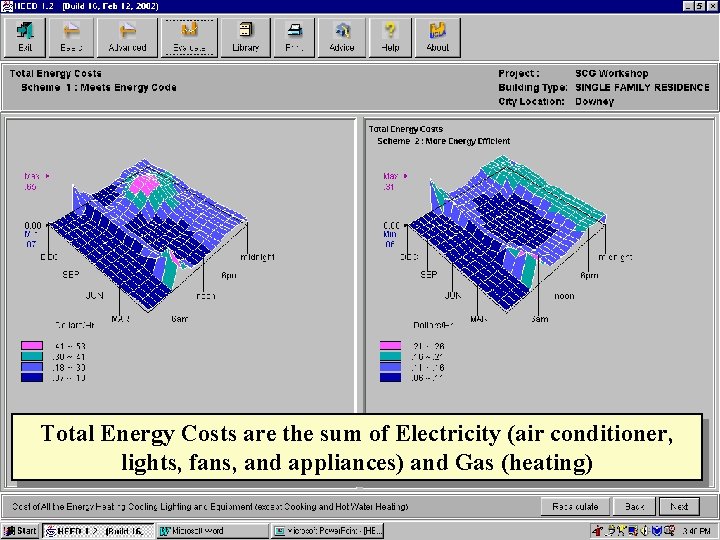Click the Exit toolbar button
The width and height of the screenshot is (720, 540).
(x=25, y=37)
